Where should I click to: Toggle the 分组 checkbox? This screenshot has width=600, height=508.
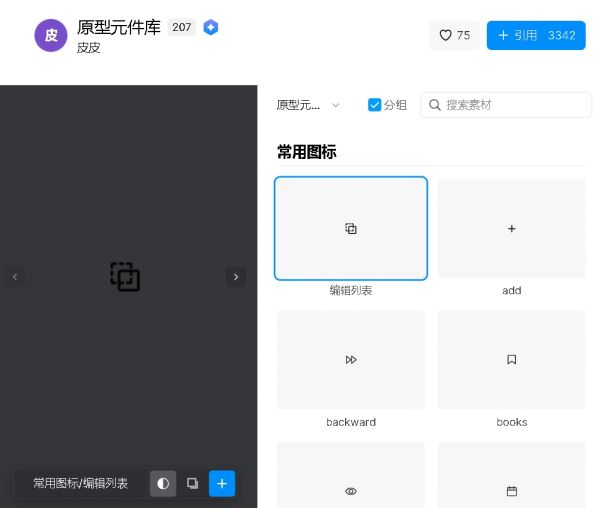click(x=375, y=105)
